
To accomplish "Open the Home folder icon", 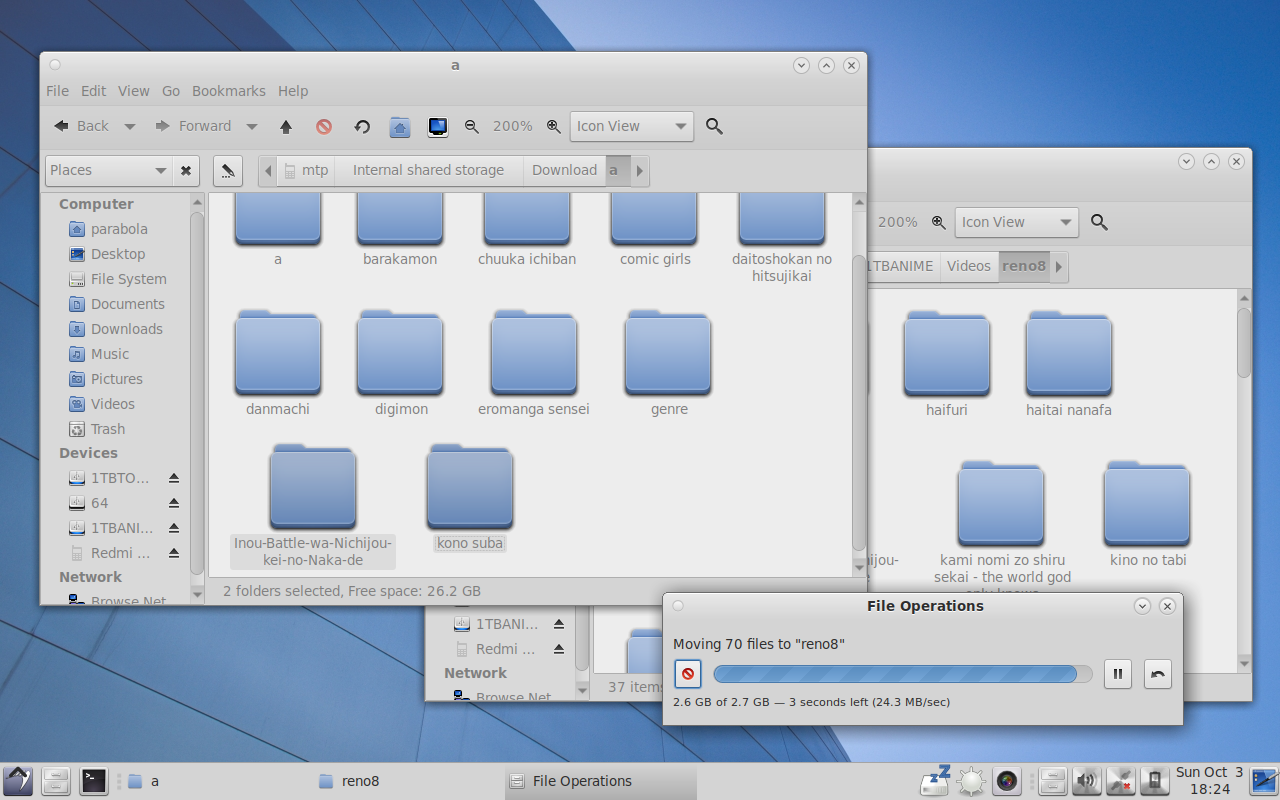I will (400, 126).
